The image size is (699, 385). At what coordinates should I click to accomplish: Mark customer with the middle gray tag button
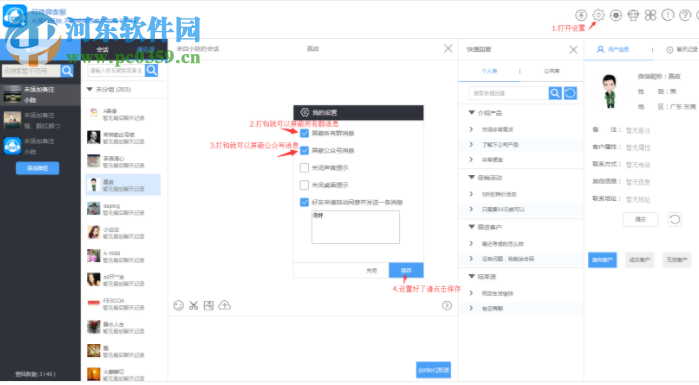point(640,260)
